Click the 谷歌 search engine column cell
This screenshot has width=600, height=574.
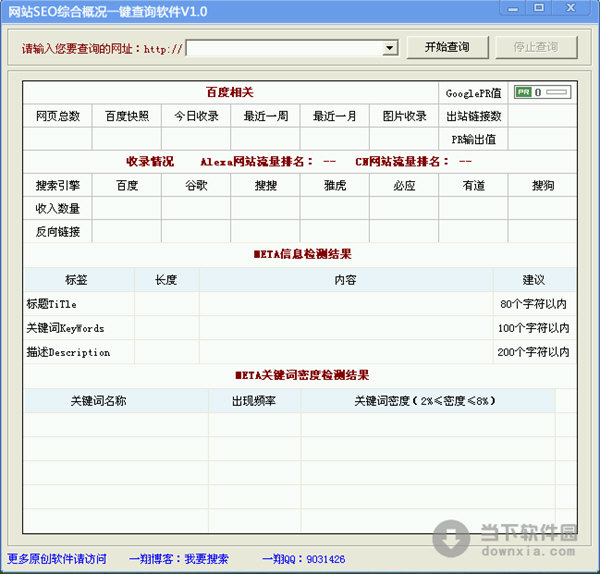pyautogui.click(x=196, y=185)
